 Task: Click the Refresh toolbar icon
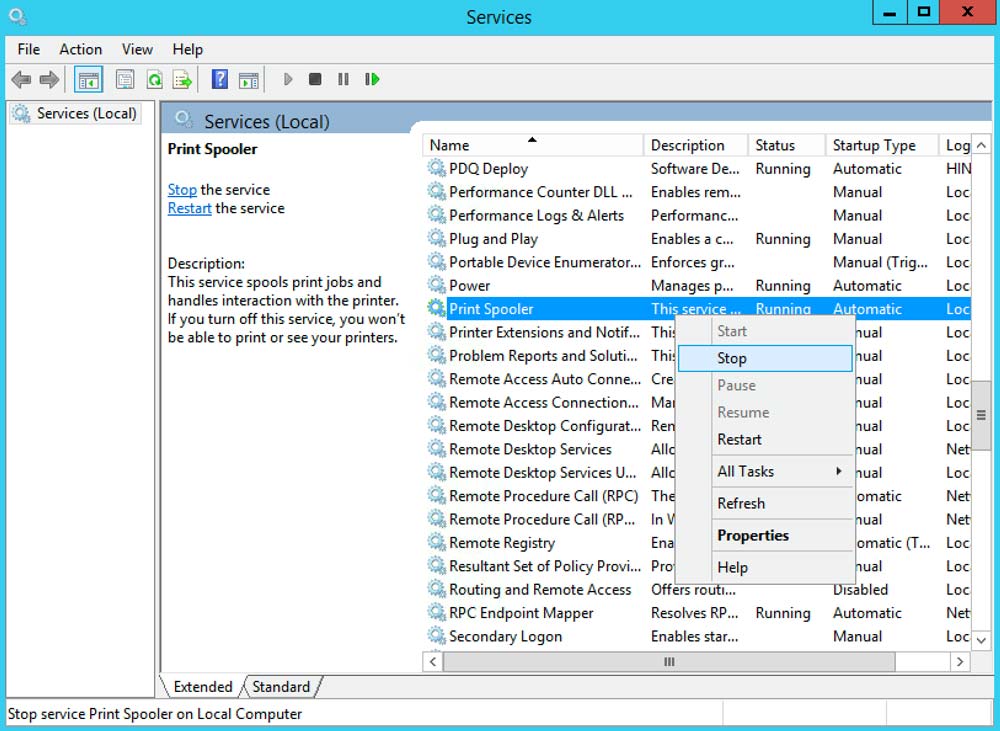tap(154, 79)
